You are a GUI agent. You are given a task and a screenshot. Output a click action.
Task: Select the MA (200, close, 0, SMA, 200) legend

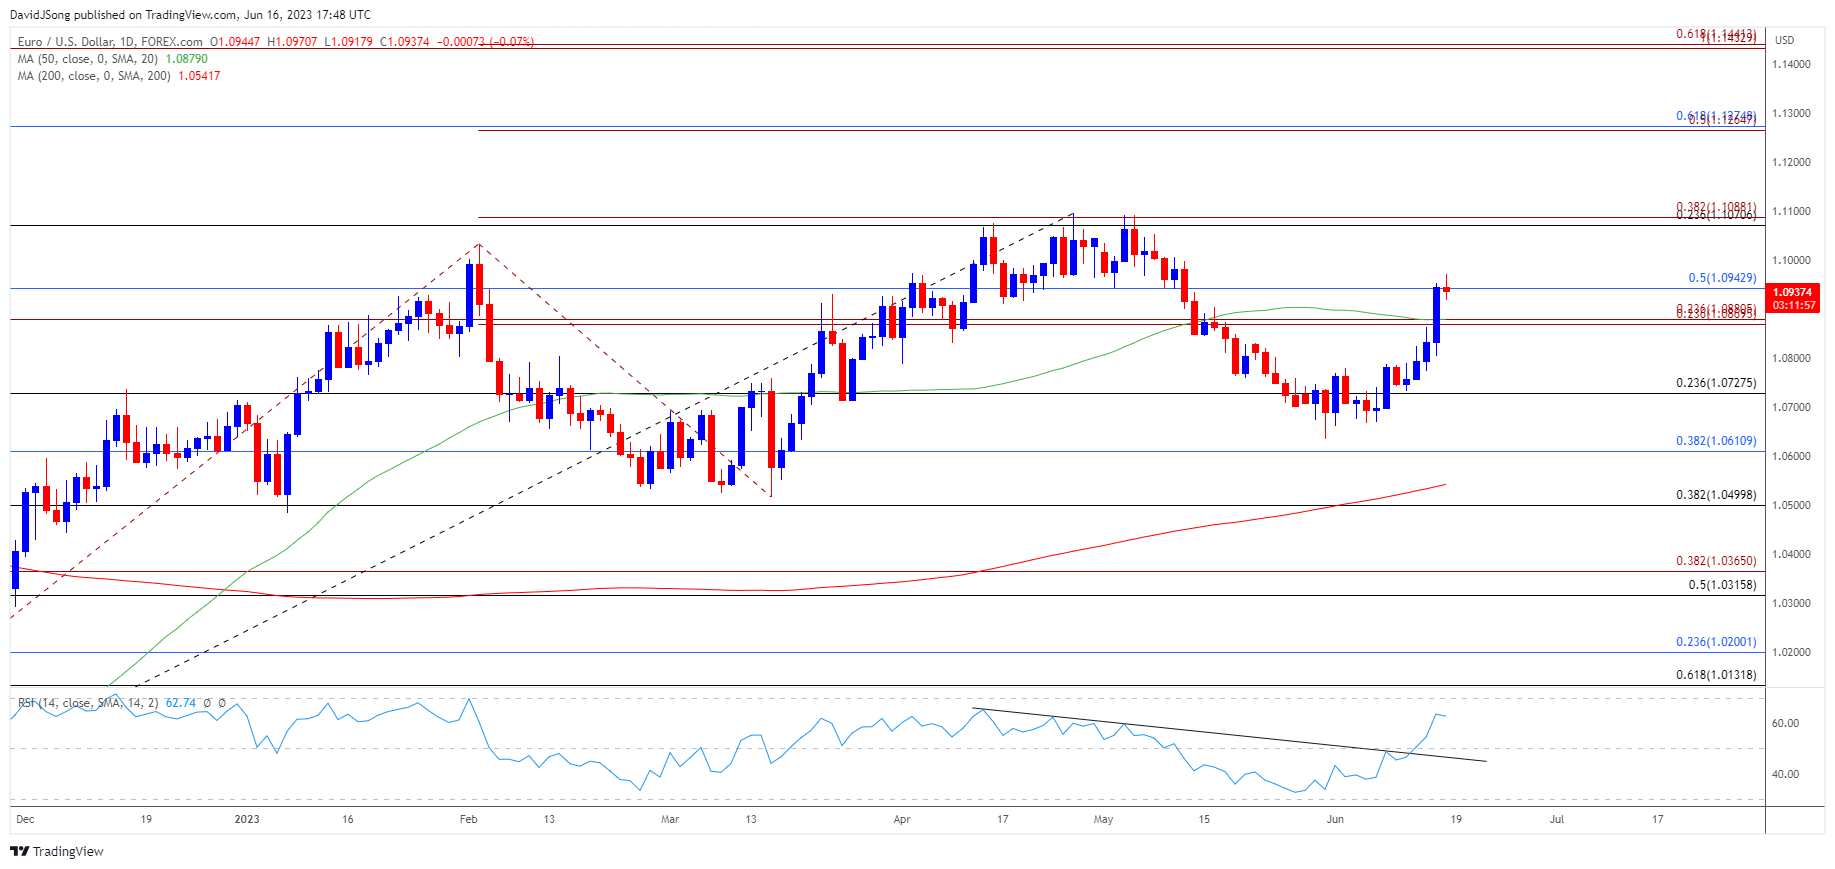pos(94,76)
